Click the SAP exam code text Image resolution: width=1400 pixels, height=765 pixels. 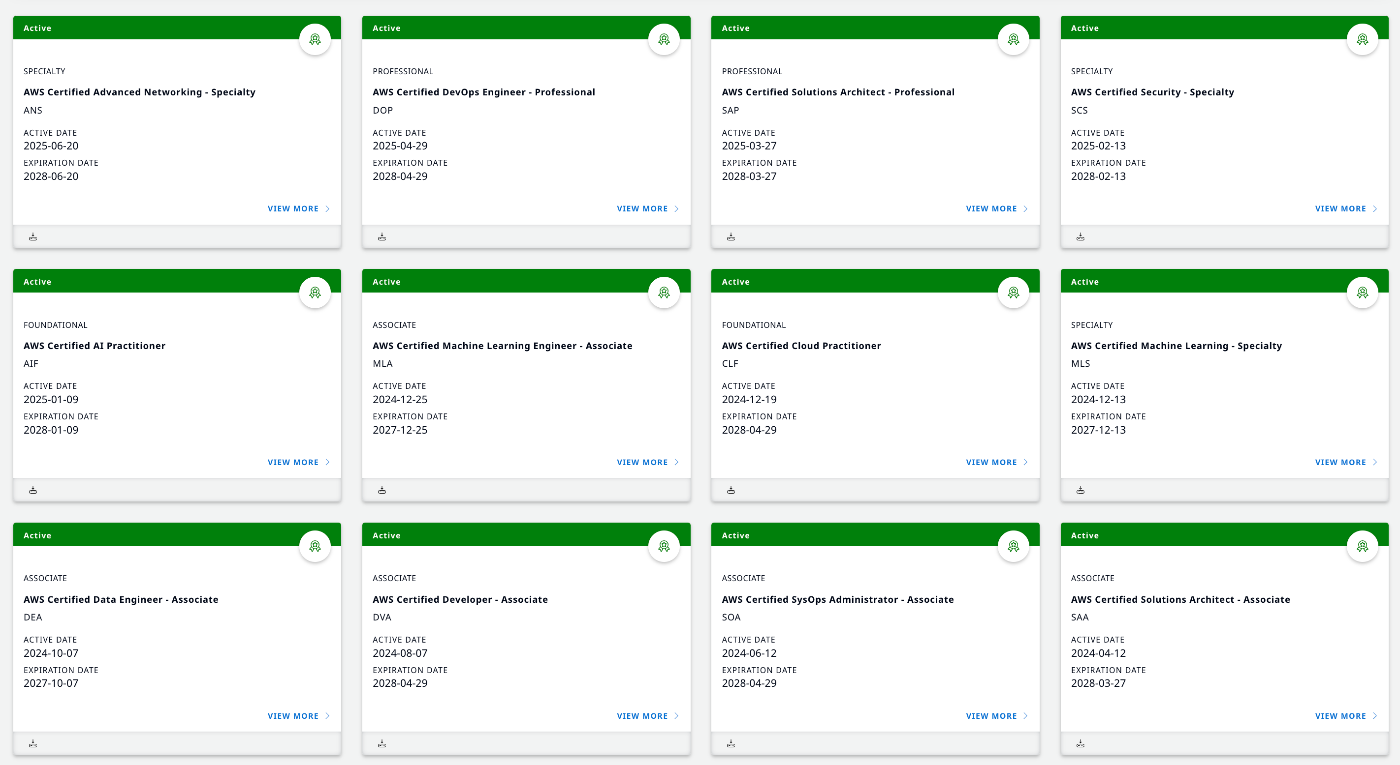[x=731, y=110]
